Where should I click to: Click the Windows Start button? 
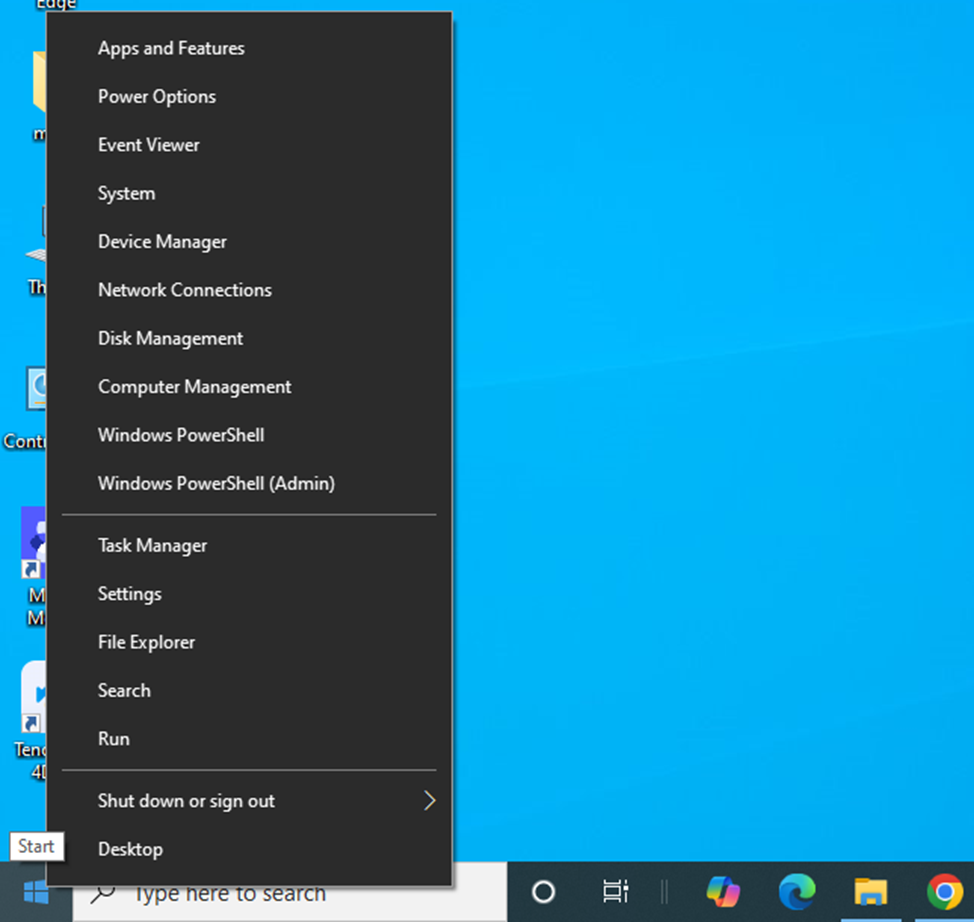(36, 891)
